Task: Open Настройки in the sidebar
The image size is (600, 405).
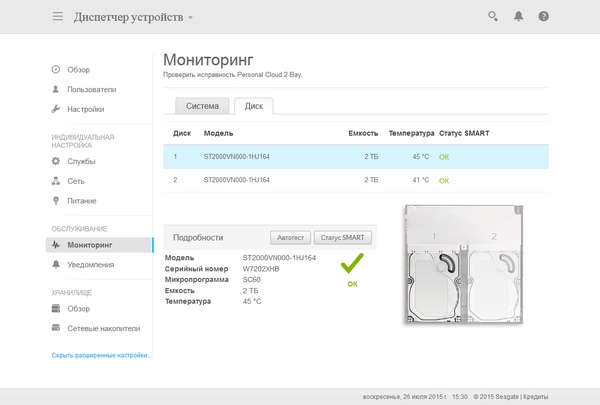Action: (x=85, y=109)
